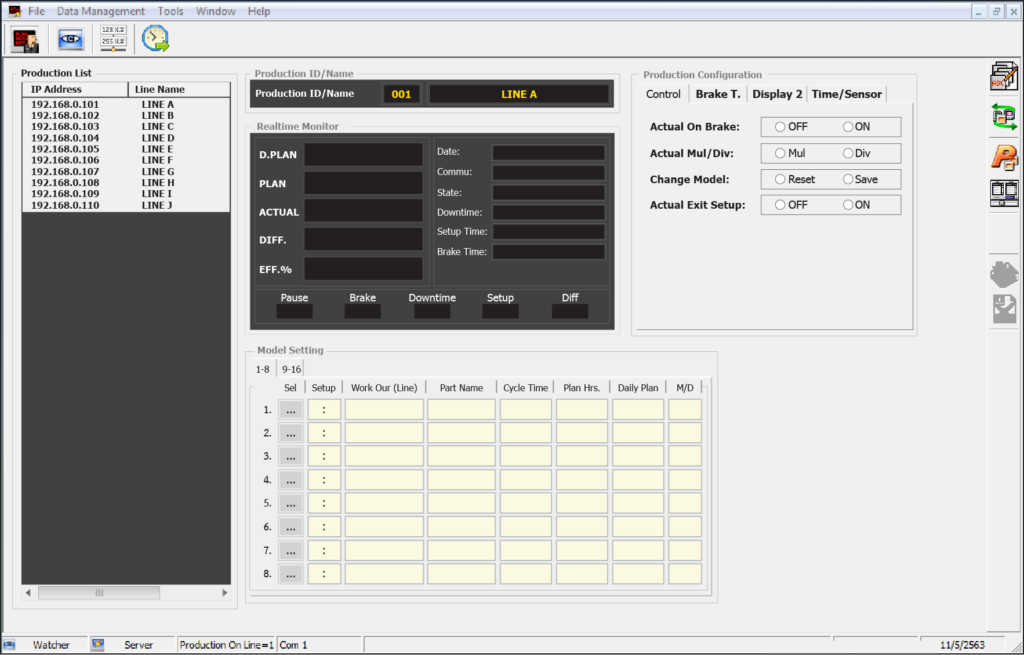This screenshot has height=655, width=1024.
Task: Click the edit document icon in right sidebar
Action: 1003,76
